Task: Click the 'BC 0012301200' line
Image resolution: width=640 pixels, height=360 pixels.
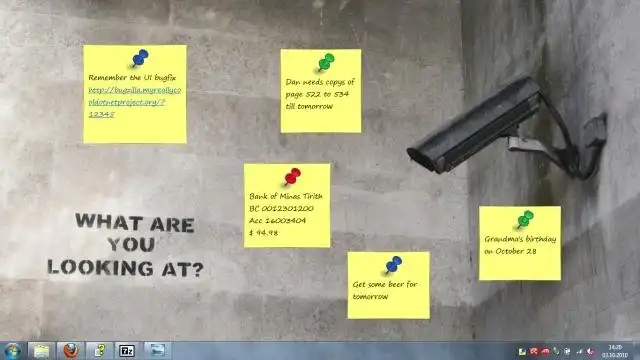Action: point(281,209)
